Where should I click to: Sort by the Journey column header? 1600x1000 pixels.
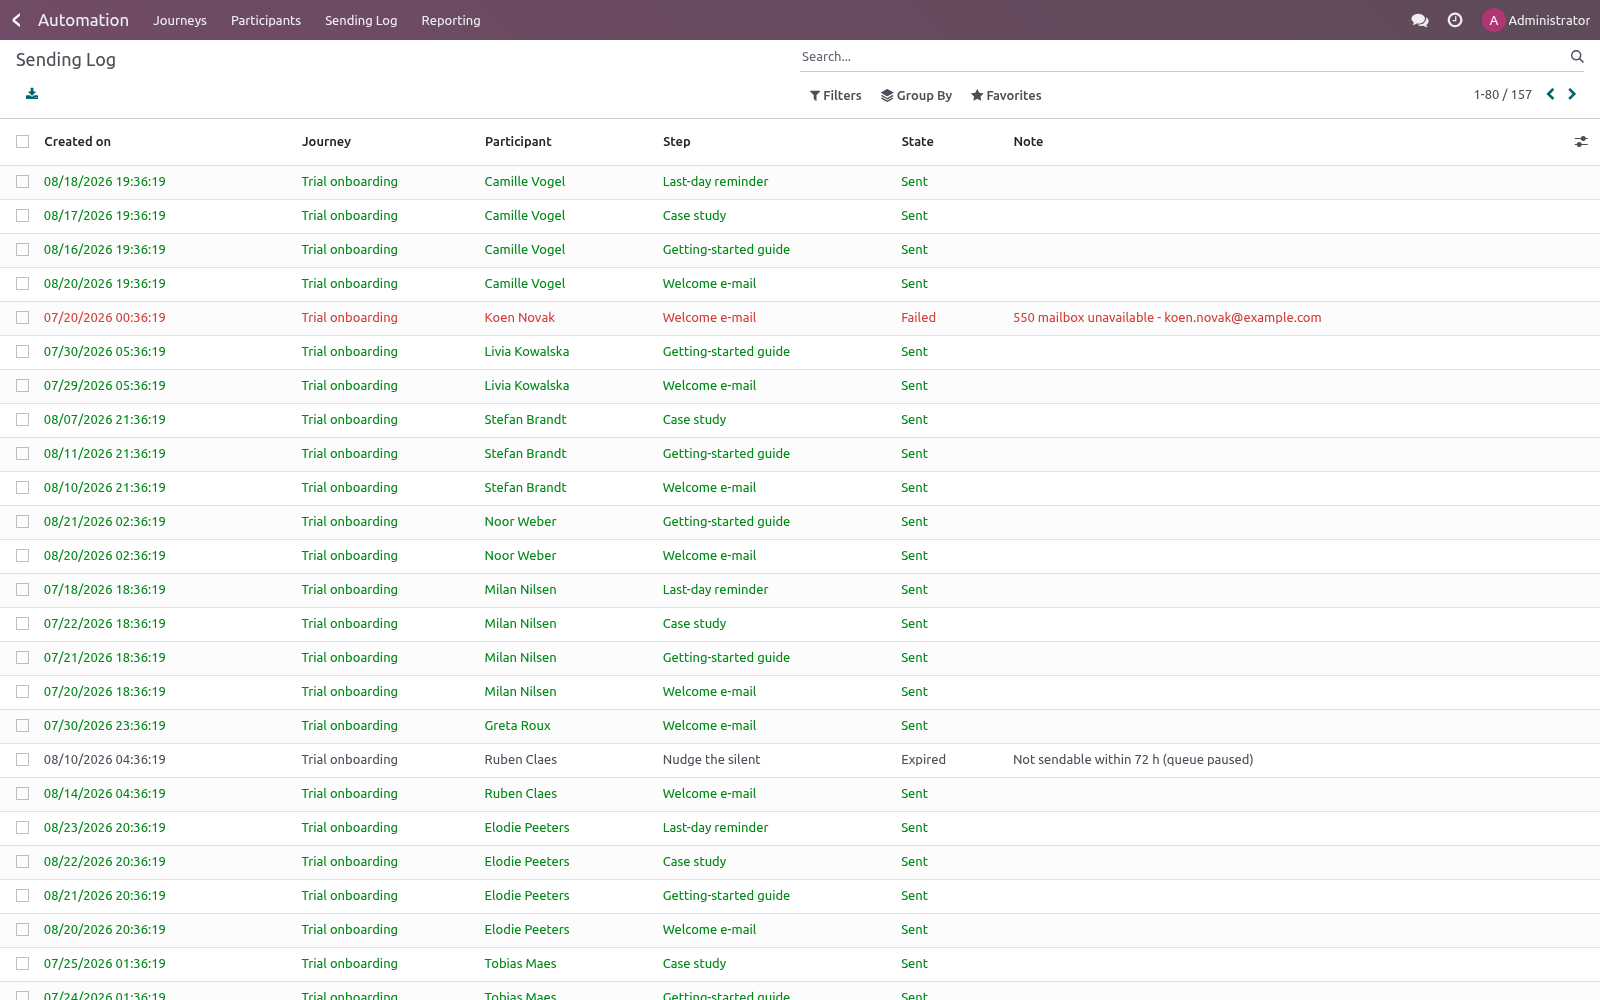pos(326,142)
